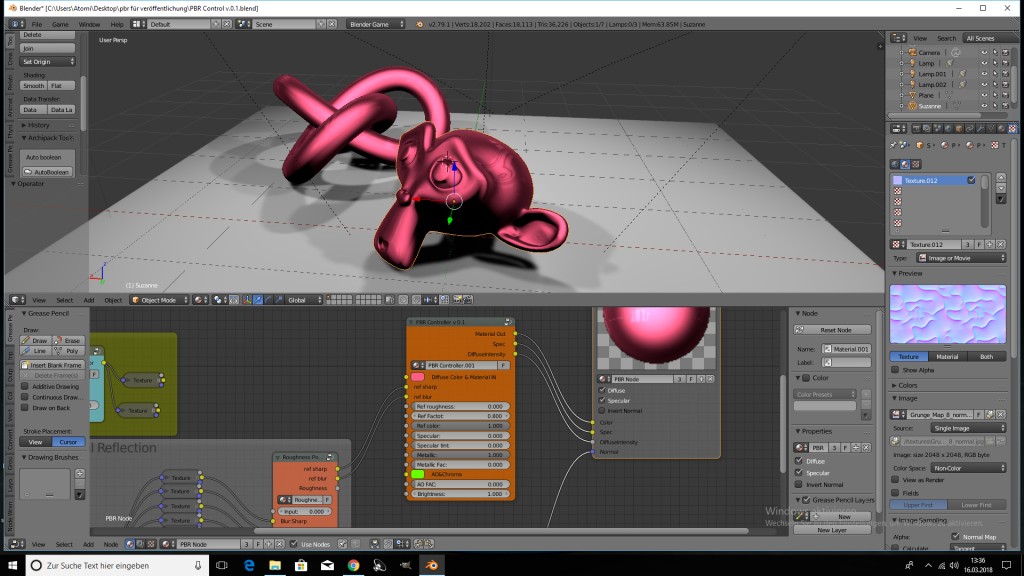Image resolution: width=1024 pixels, height=576 pixels.
Task: Click the Suzanne monkey icon in outliner
Action: [x=913, y=105]
